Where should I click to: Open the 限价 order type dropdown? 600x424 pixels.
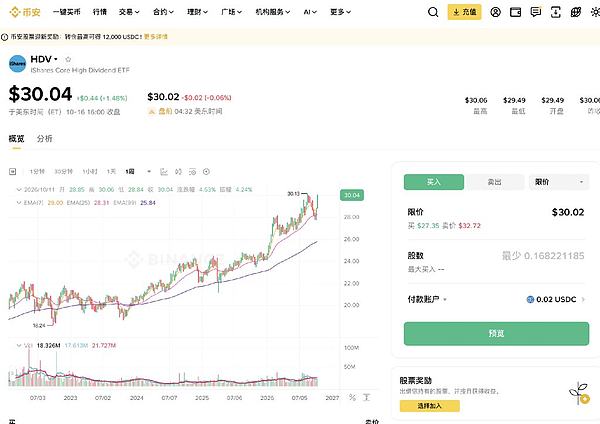pos(559,182)
